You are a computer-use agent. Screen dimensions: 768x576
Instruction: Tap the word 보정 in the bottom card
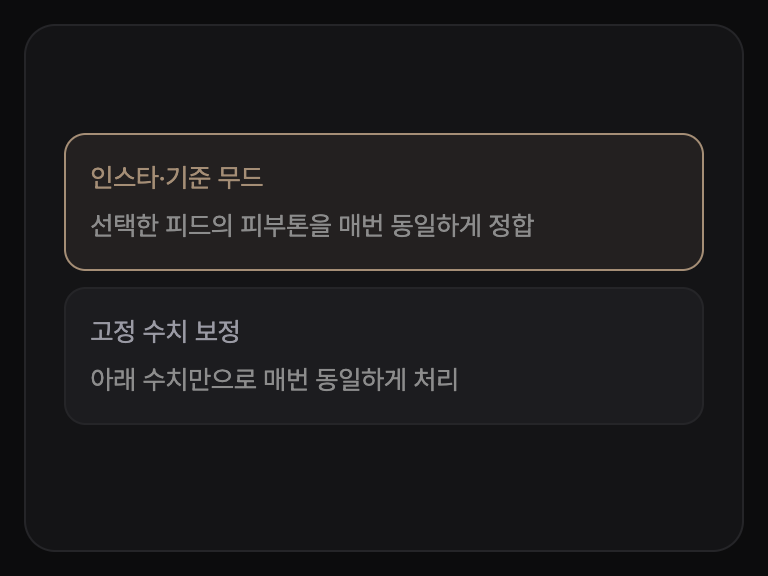pos(217,331)
